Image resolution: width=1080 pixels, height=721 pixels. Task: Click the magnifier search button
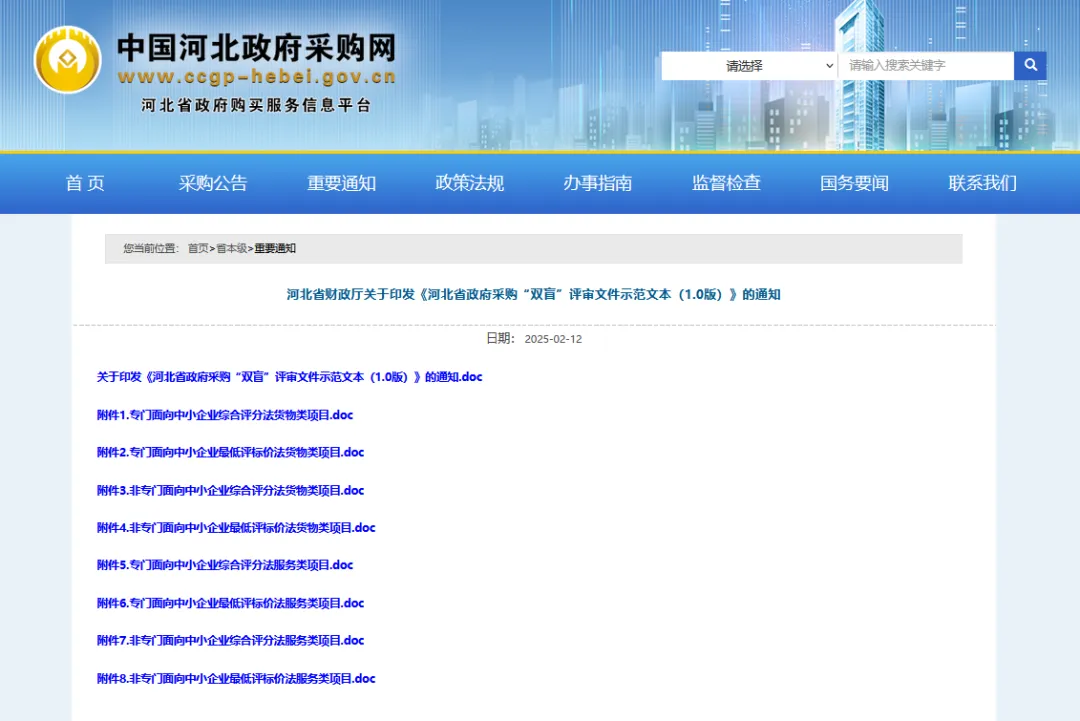point(1030,66)
